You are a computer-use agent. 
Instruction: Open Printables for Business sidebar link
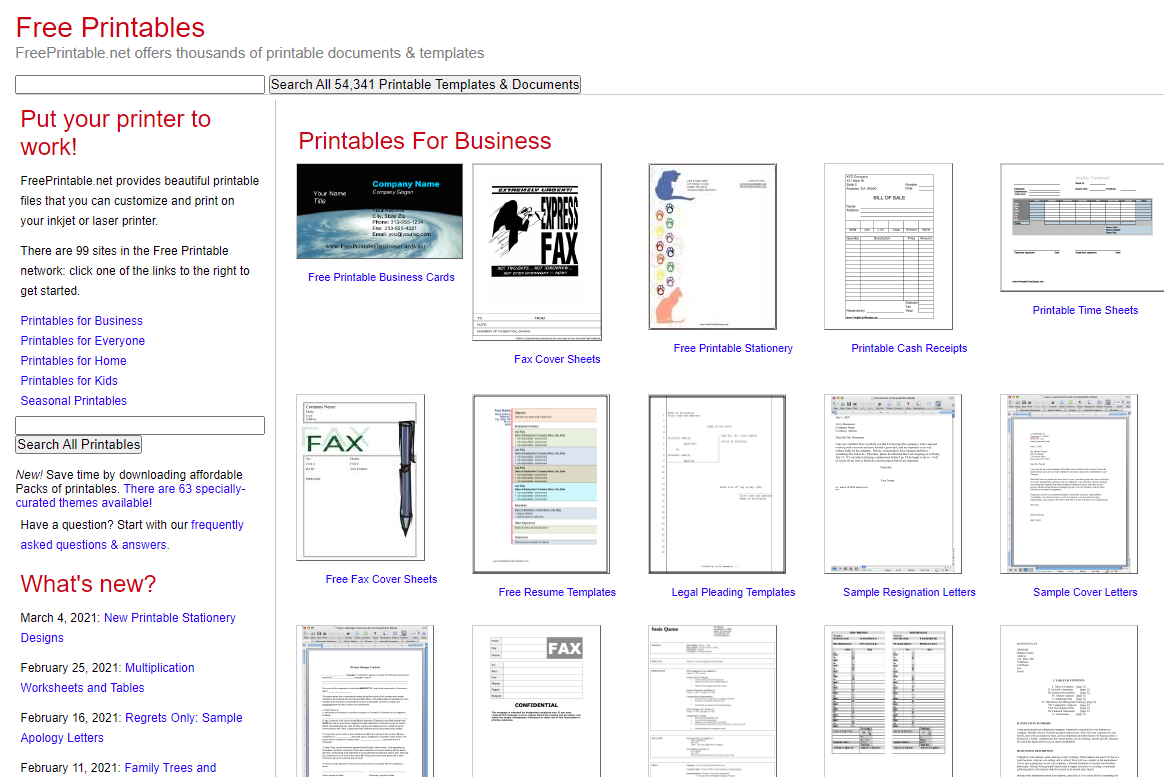(82, 321)
